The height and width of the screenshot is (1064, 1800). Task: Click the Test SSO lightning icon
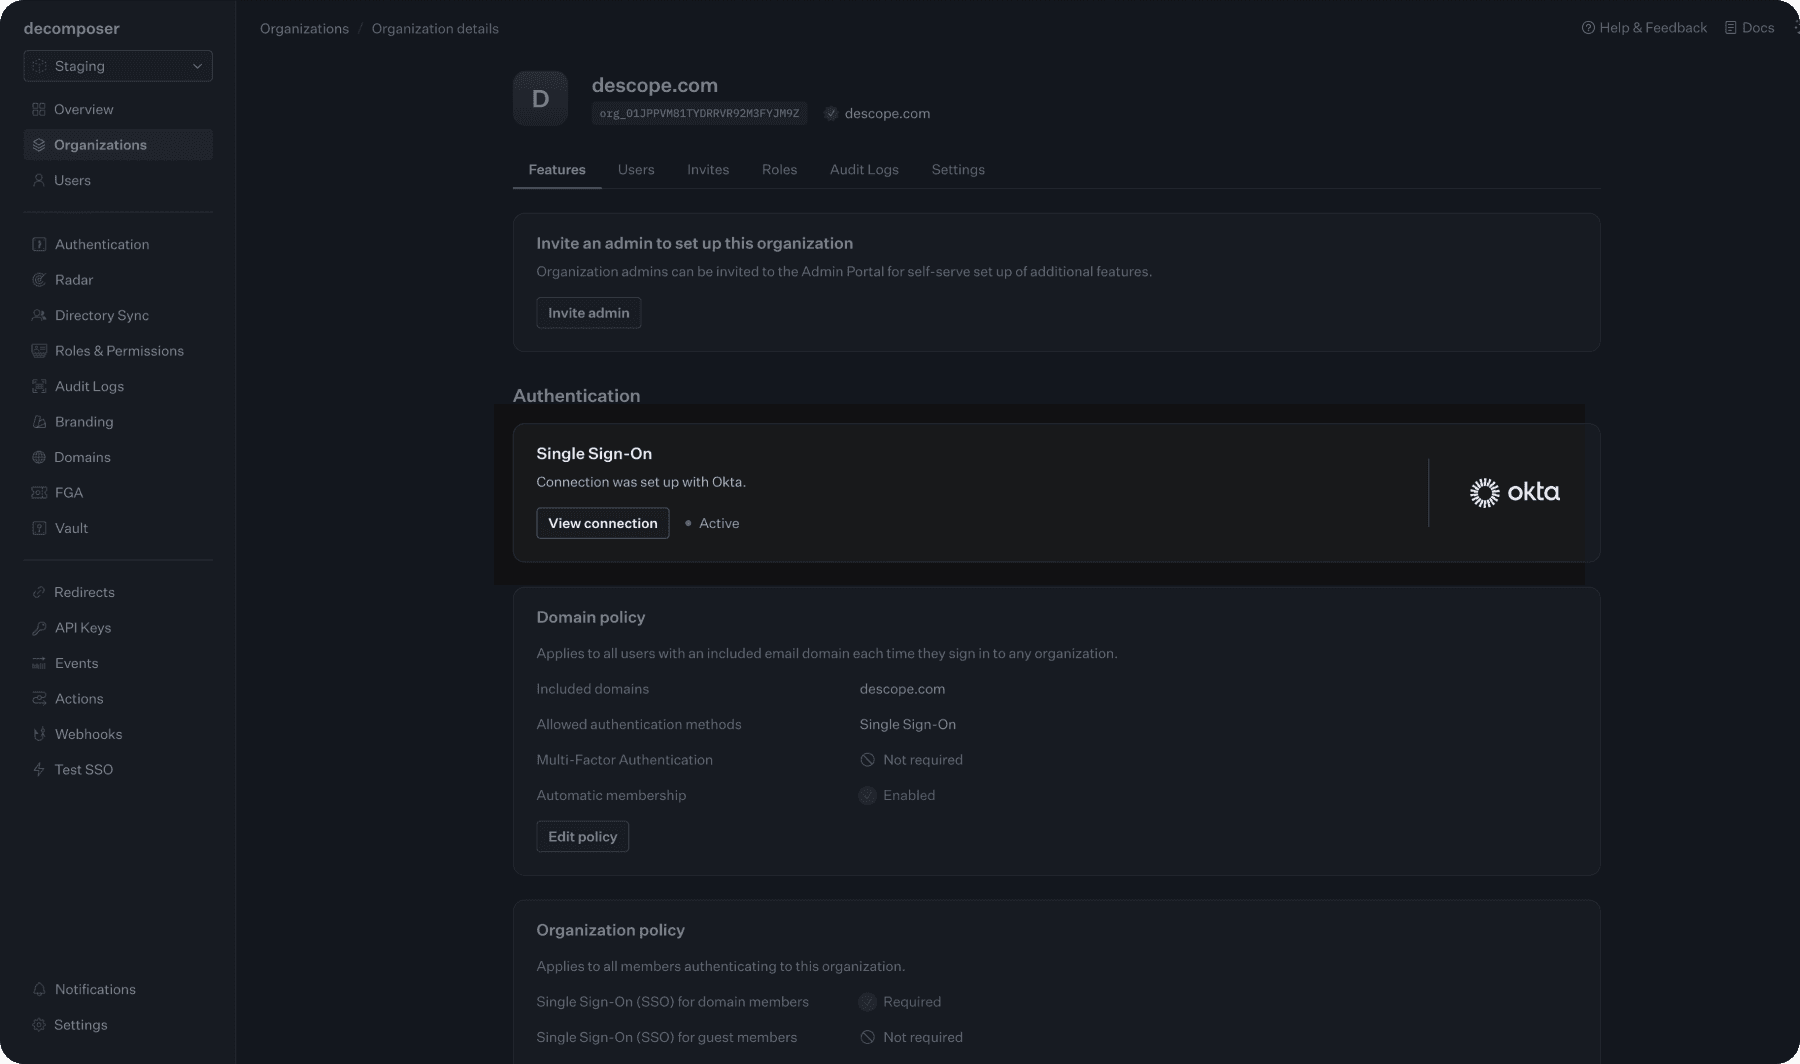[x=39, y=769]
